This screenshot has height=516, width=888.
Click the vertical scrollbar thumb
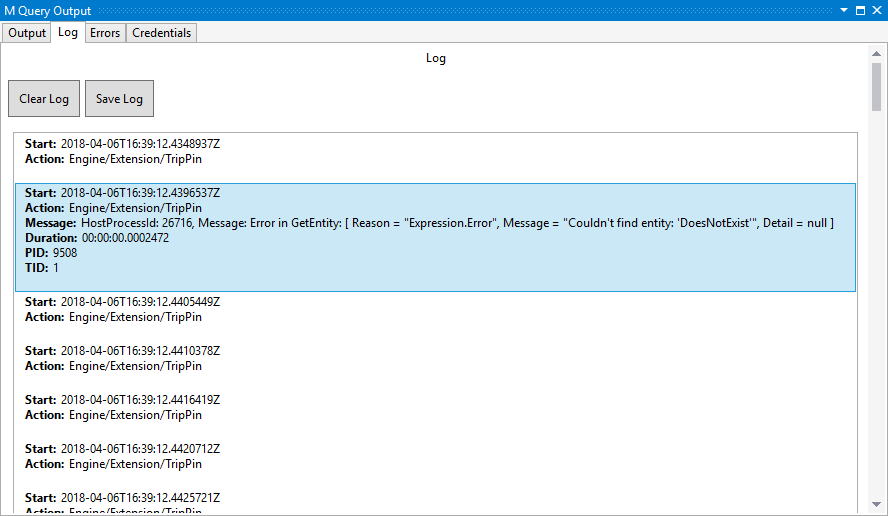point(876,87)
